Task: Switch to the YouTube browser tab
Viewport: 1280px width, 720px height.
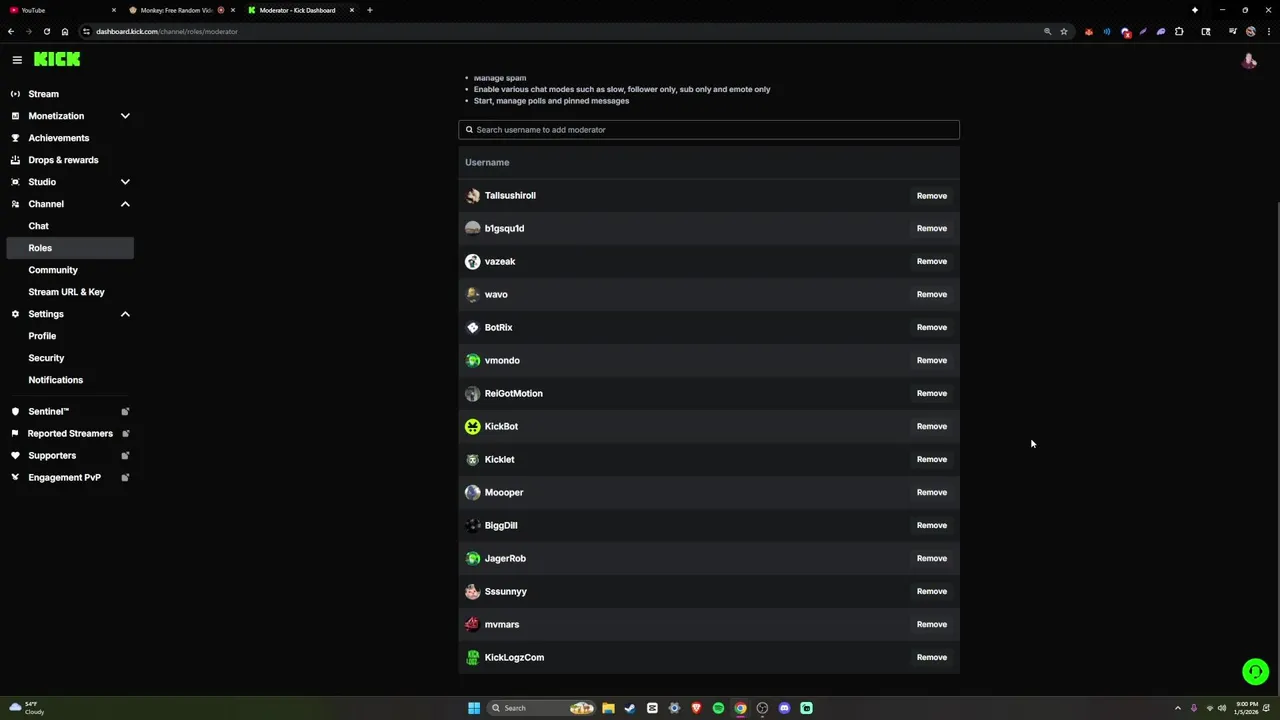Action: coord(62,10)
